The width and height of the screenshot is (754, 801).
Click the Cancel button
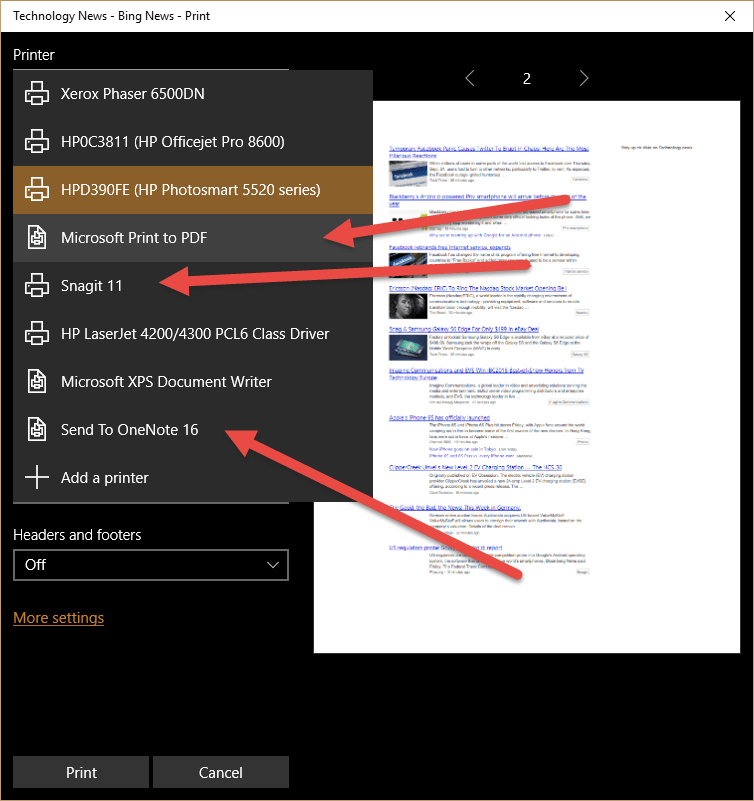click(221, 772)
